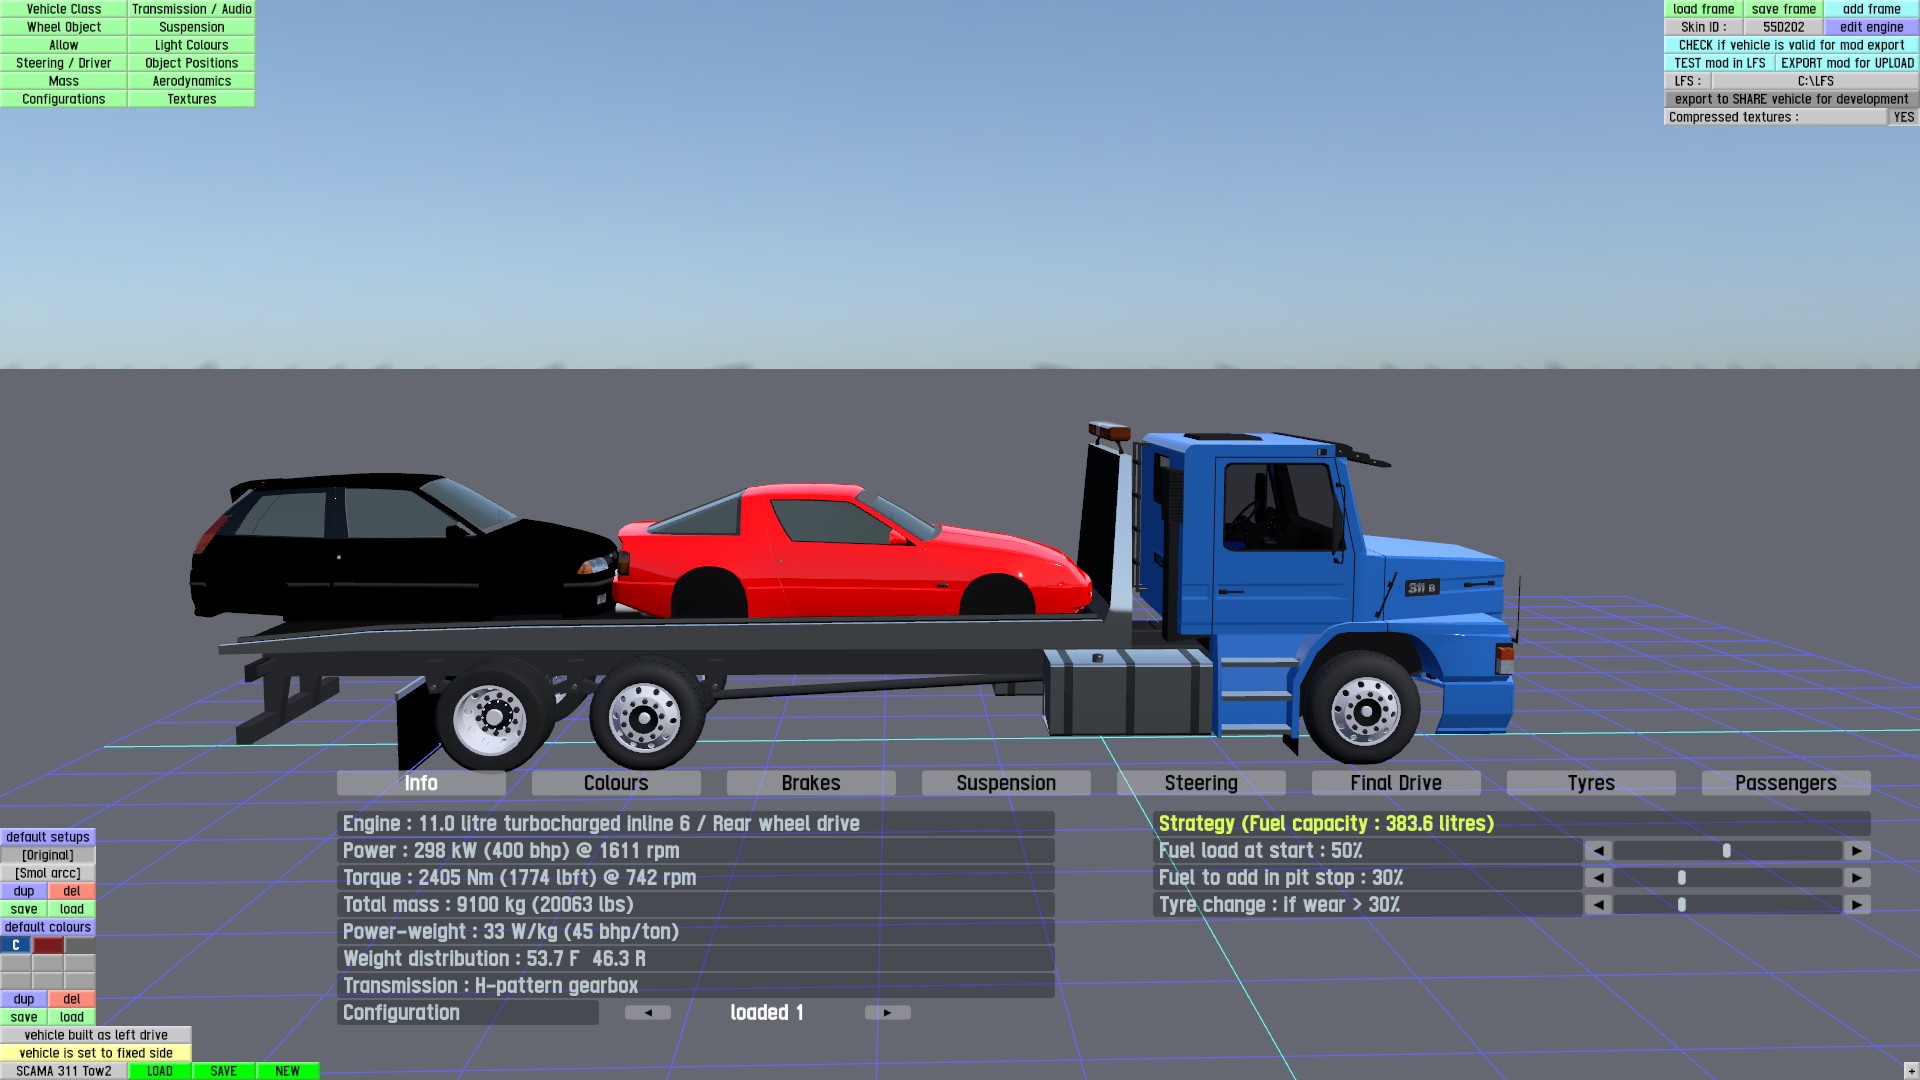Image resolution: width=1920 pixels, height=1080 pixels.
Task: Open the Configurations editor section
Action: (x=64, y=99)
